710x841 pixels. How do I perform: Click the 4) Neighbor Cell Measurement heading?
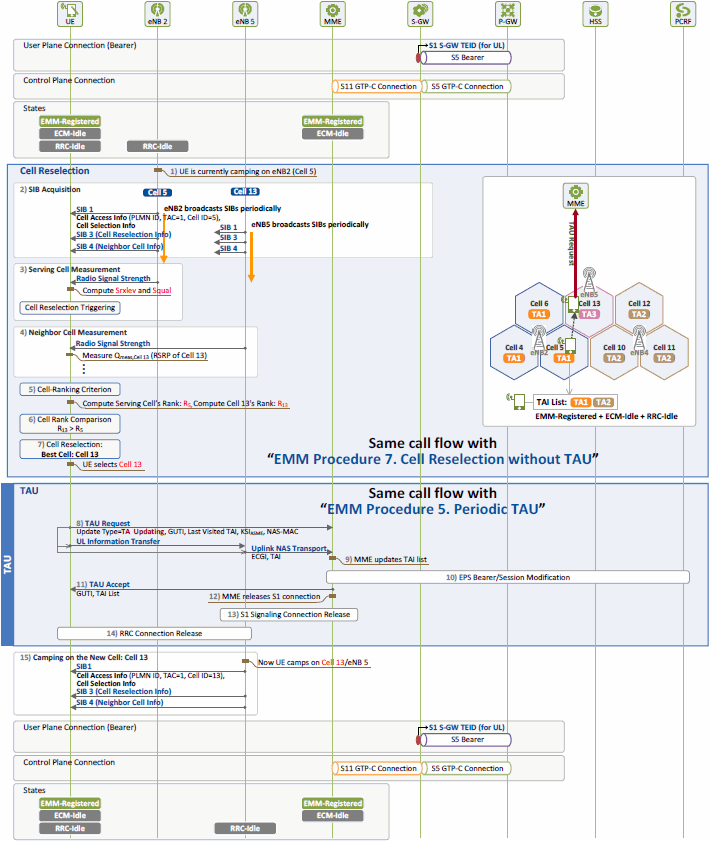click(73, 333)
